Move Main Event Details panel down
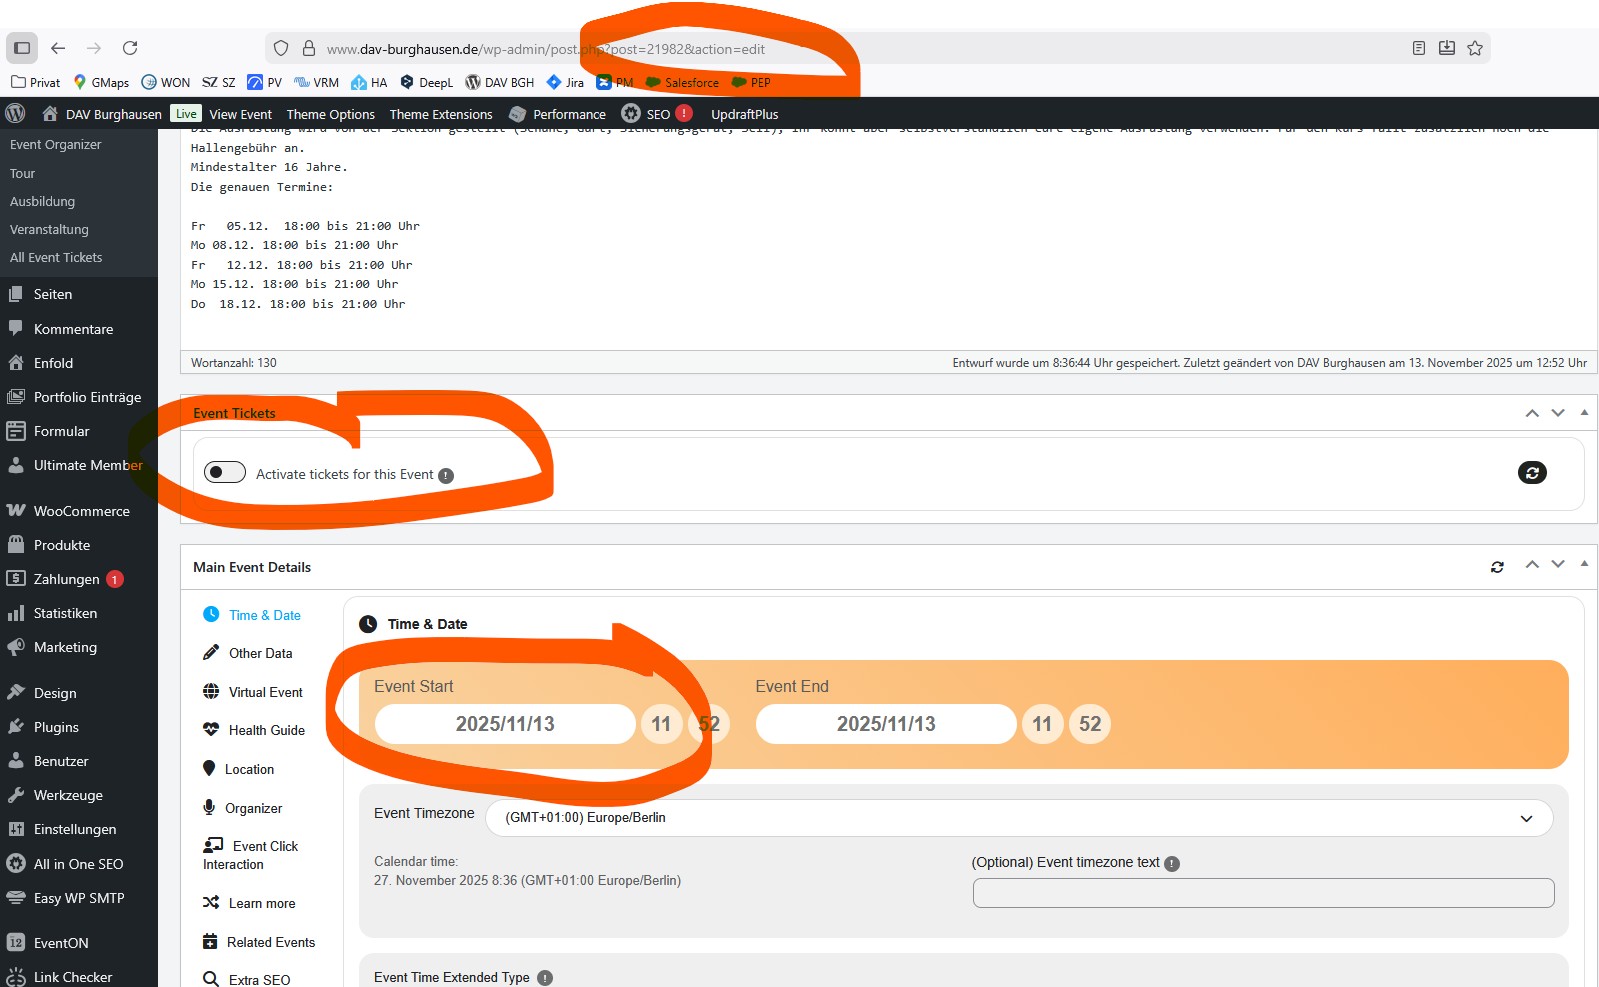This screenshot has width=1599, height=987. pyautogui.click(x=1557, y=565)
